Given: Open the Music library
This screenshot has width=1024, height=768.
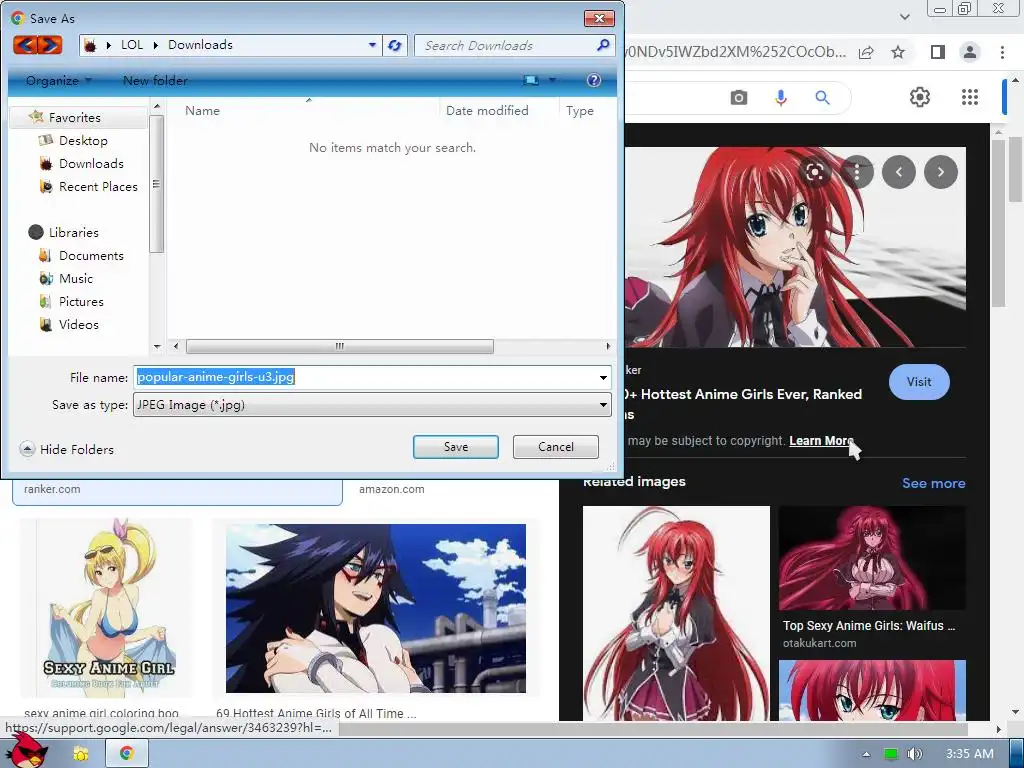Looking at the screenshot, I should (76, 278).
